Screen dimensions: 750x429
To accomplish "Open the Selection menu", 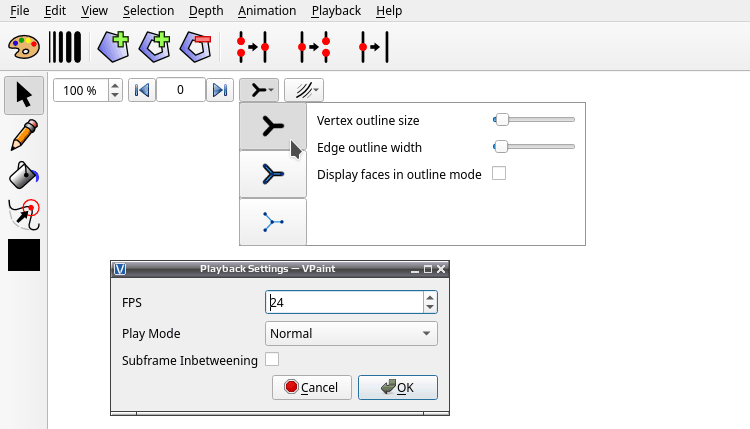I will 148,11.
